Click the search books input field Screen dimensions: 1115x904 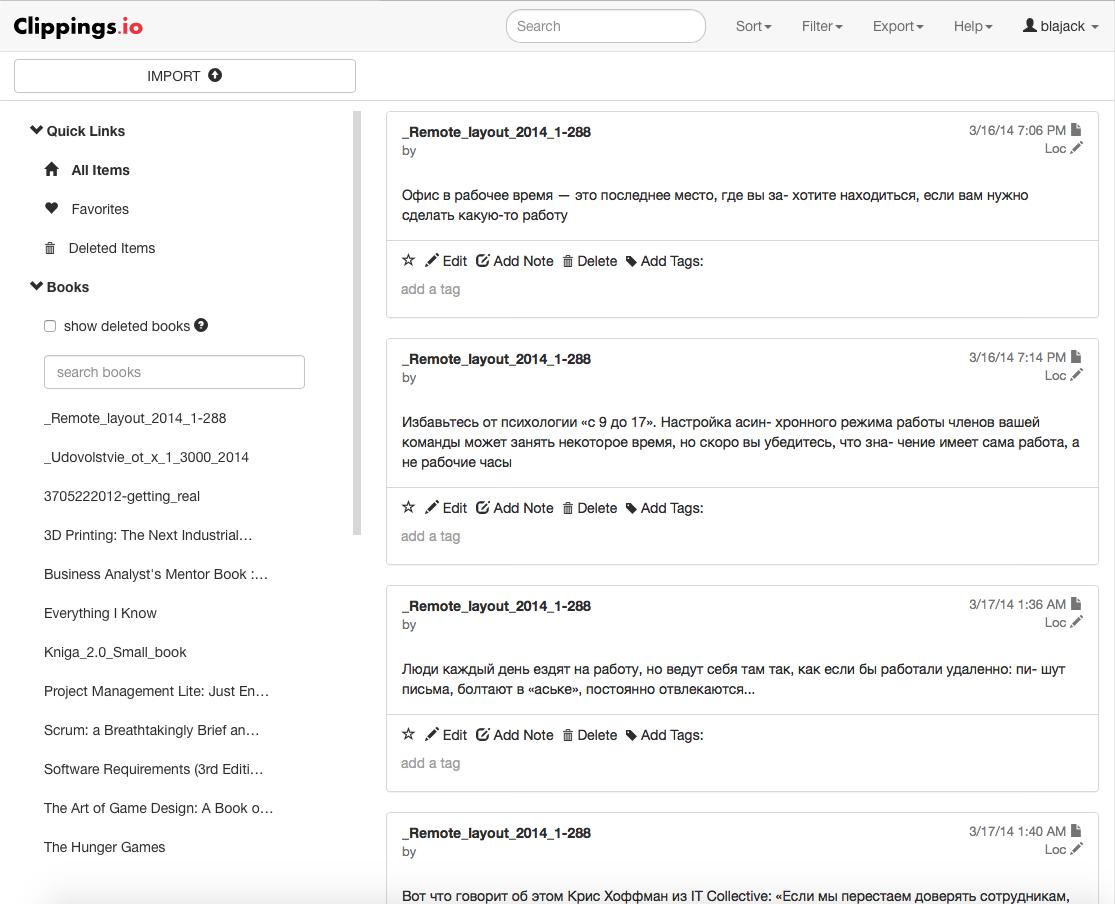(x=174, y=372)
